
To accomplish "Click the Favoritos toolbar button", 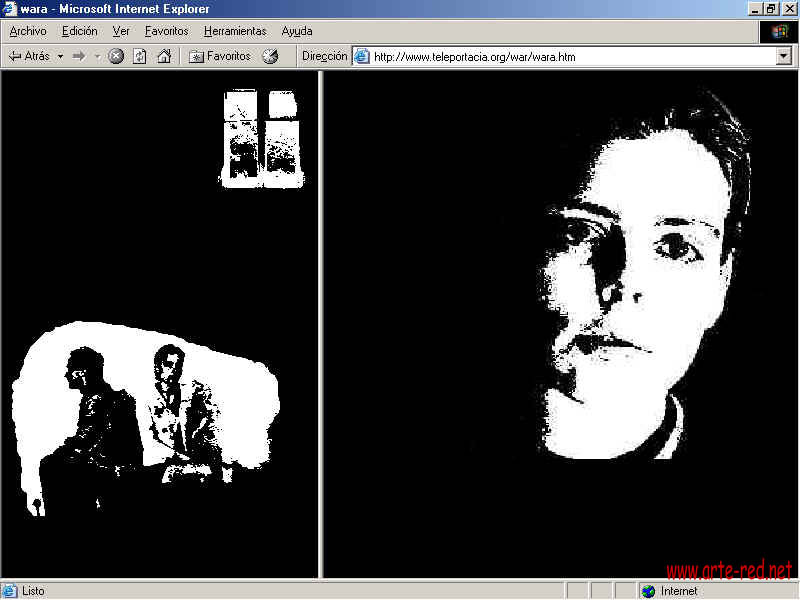I will 220,57.
